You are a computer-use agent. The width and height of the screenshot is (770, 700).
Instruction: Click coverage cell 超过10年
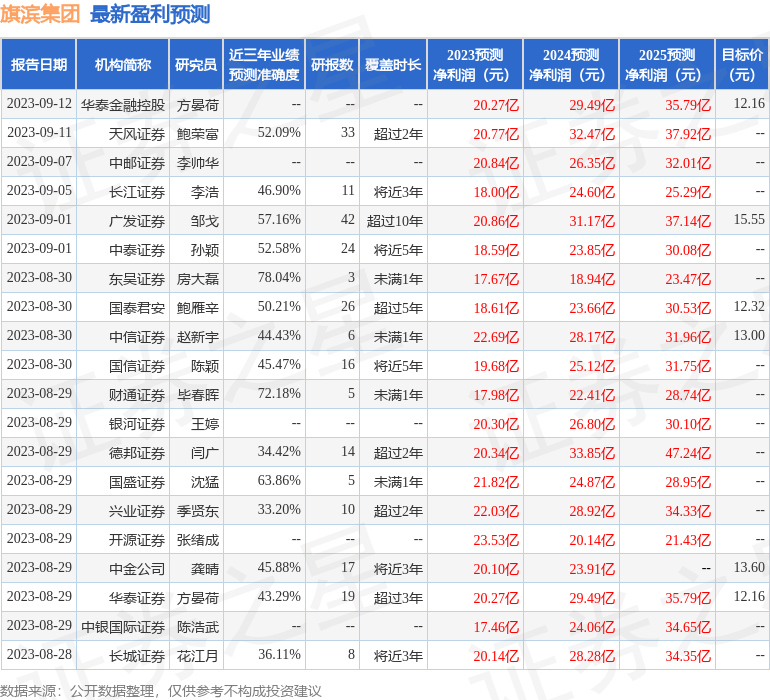tap(395, 221)
